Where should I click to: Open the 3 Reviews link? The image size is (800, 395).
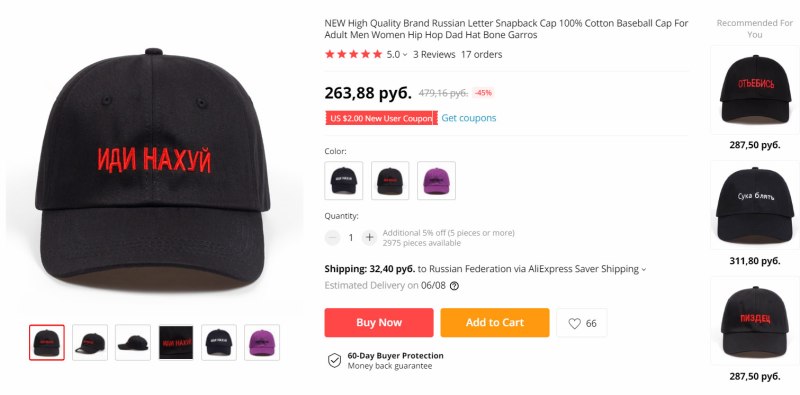coord(434,55)
